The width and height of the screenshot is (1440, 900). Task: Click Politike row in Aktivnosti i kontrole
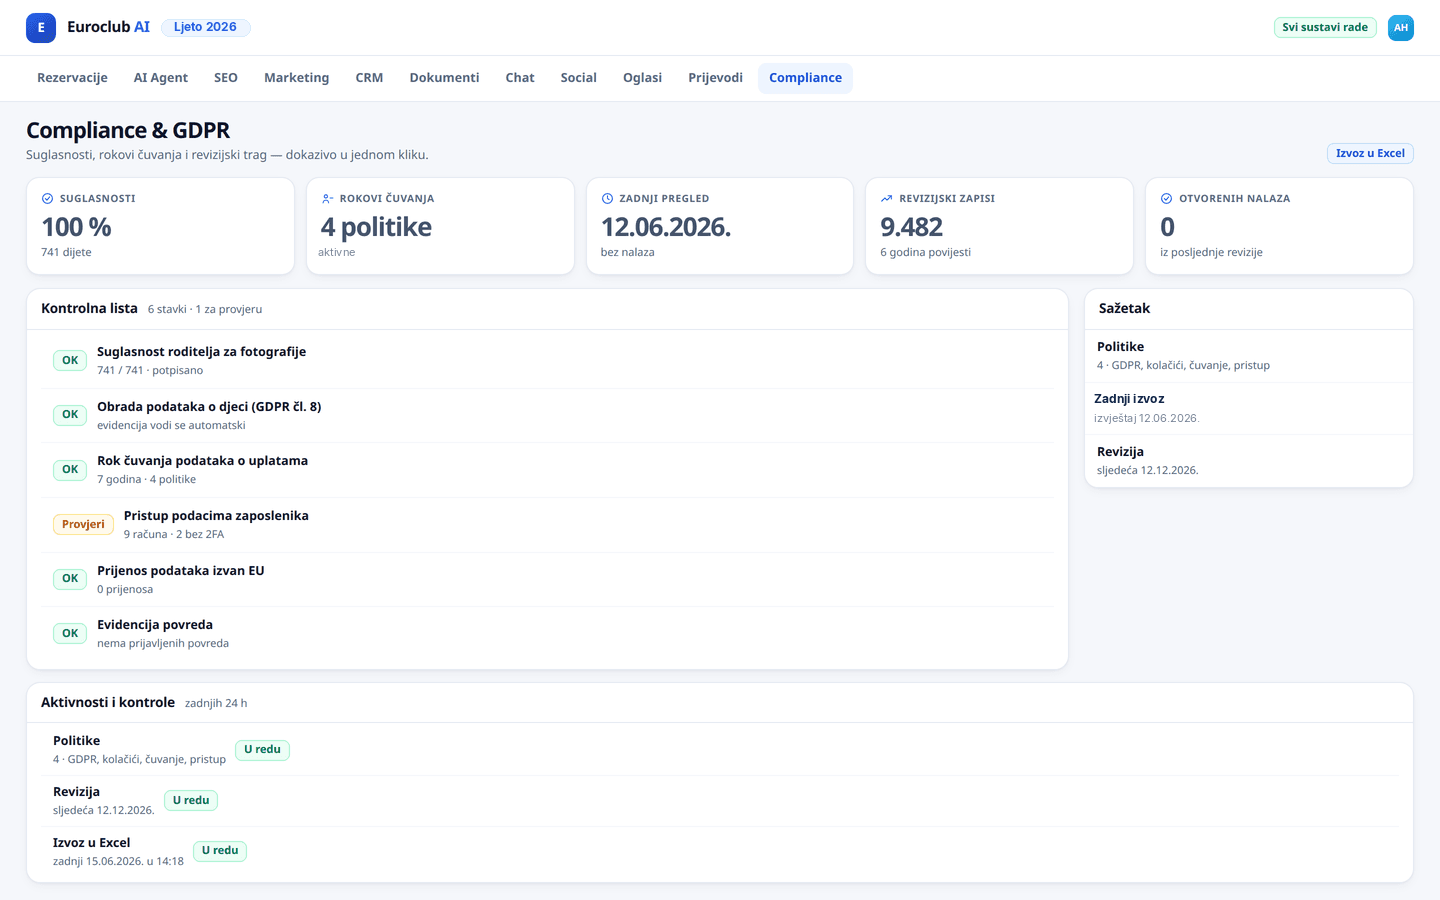tap(720, 750)
